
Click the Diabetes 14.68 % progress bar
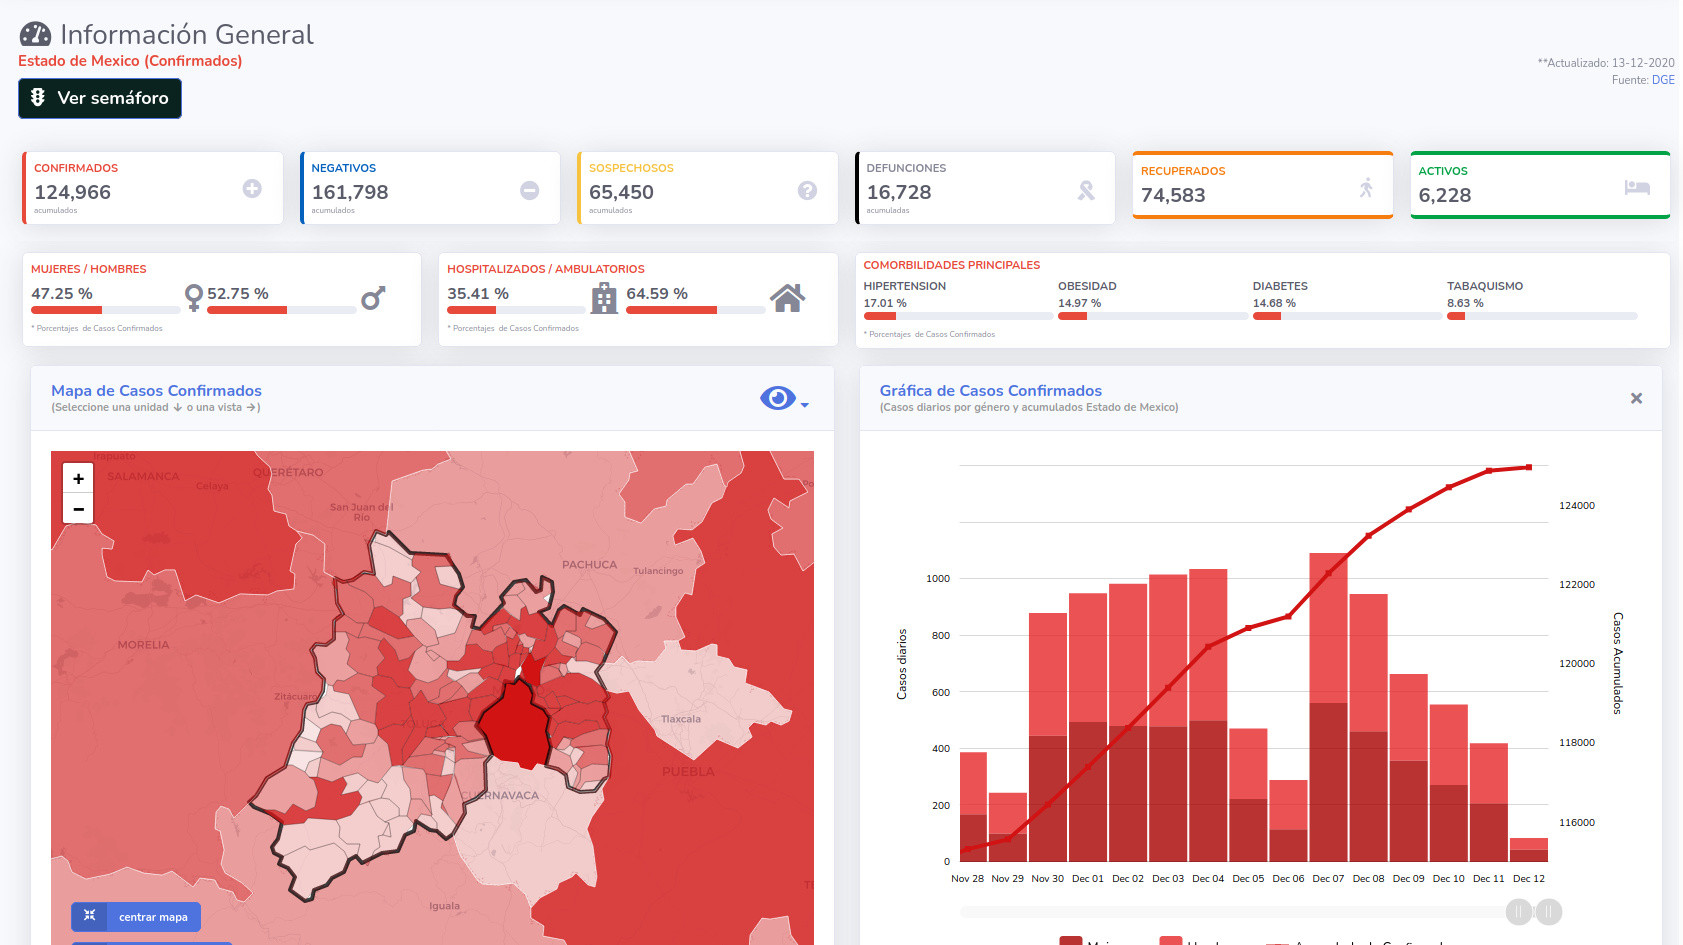pos(1347,316)
